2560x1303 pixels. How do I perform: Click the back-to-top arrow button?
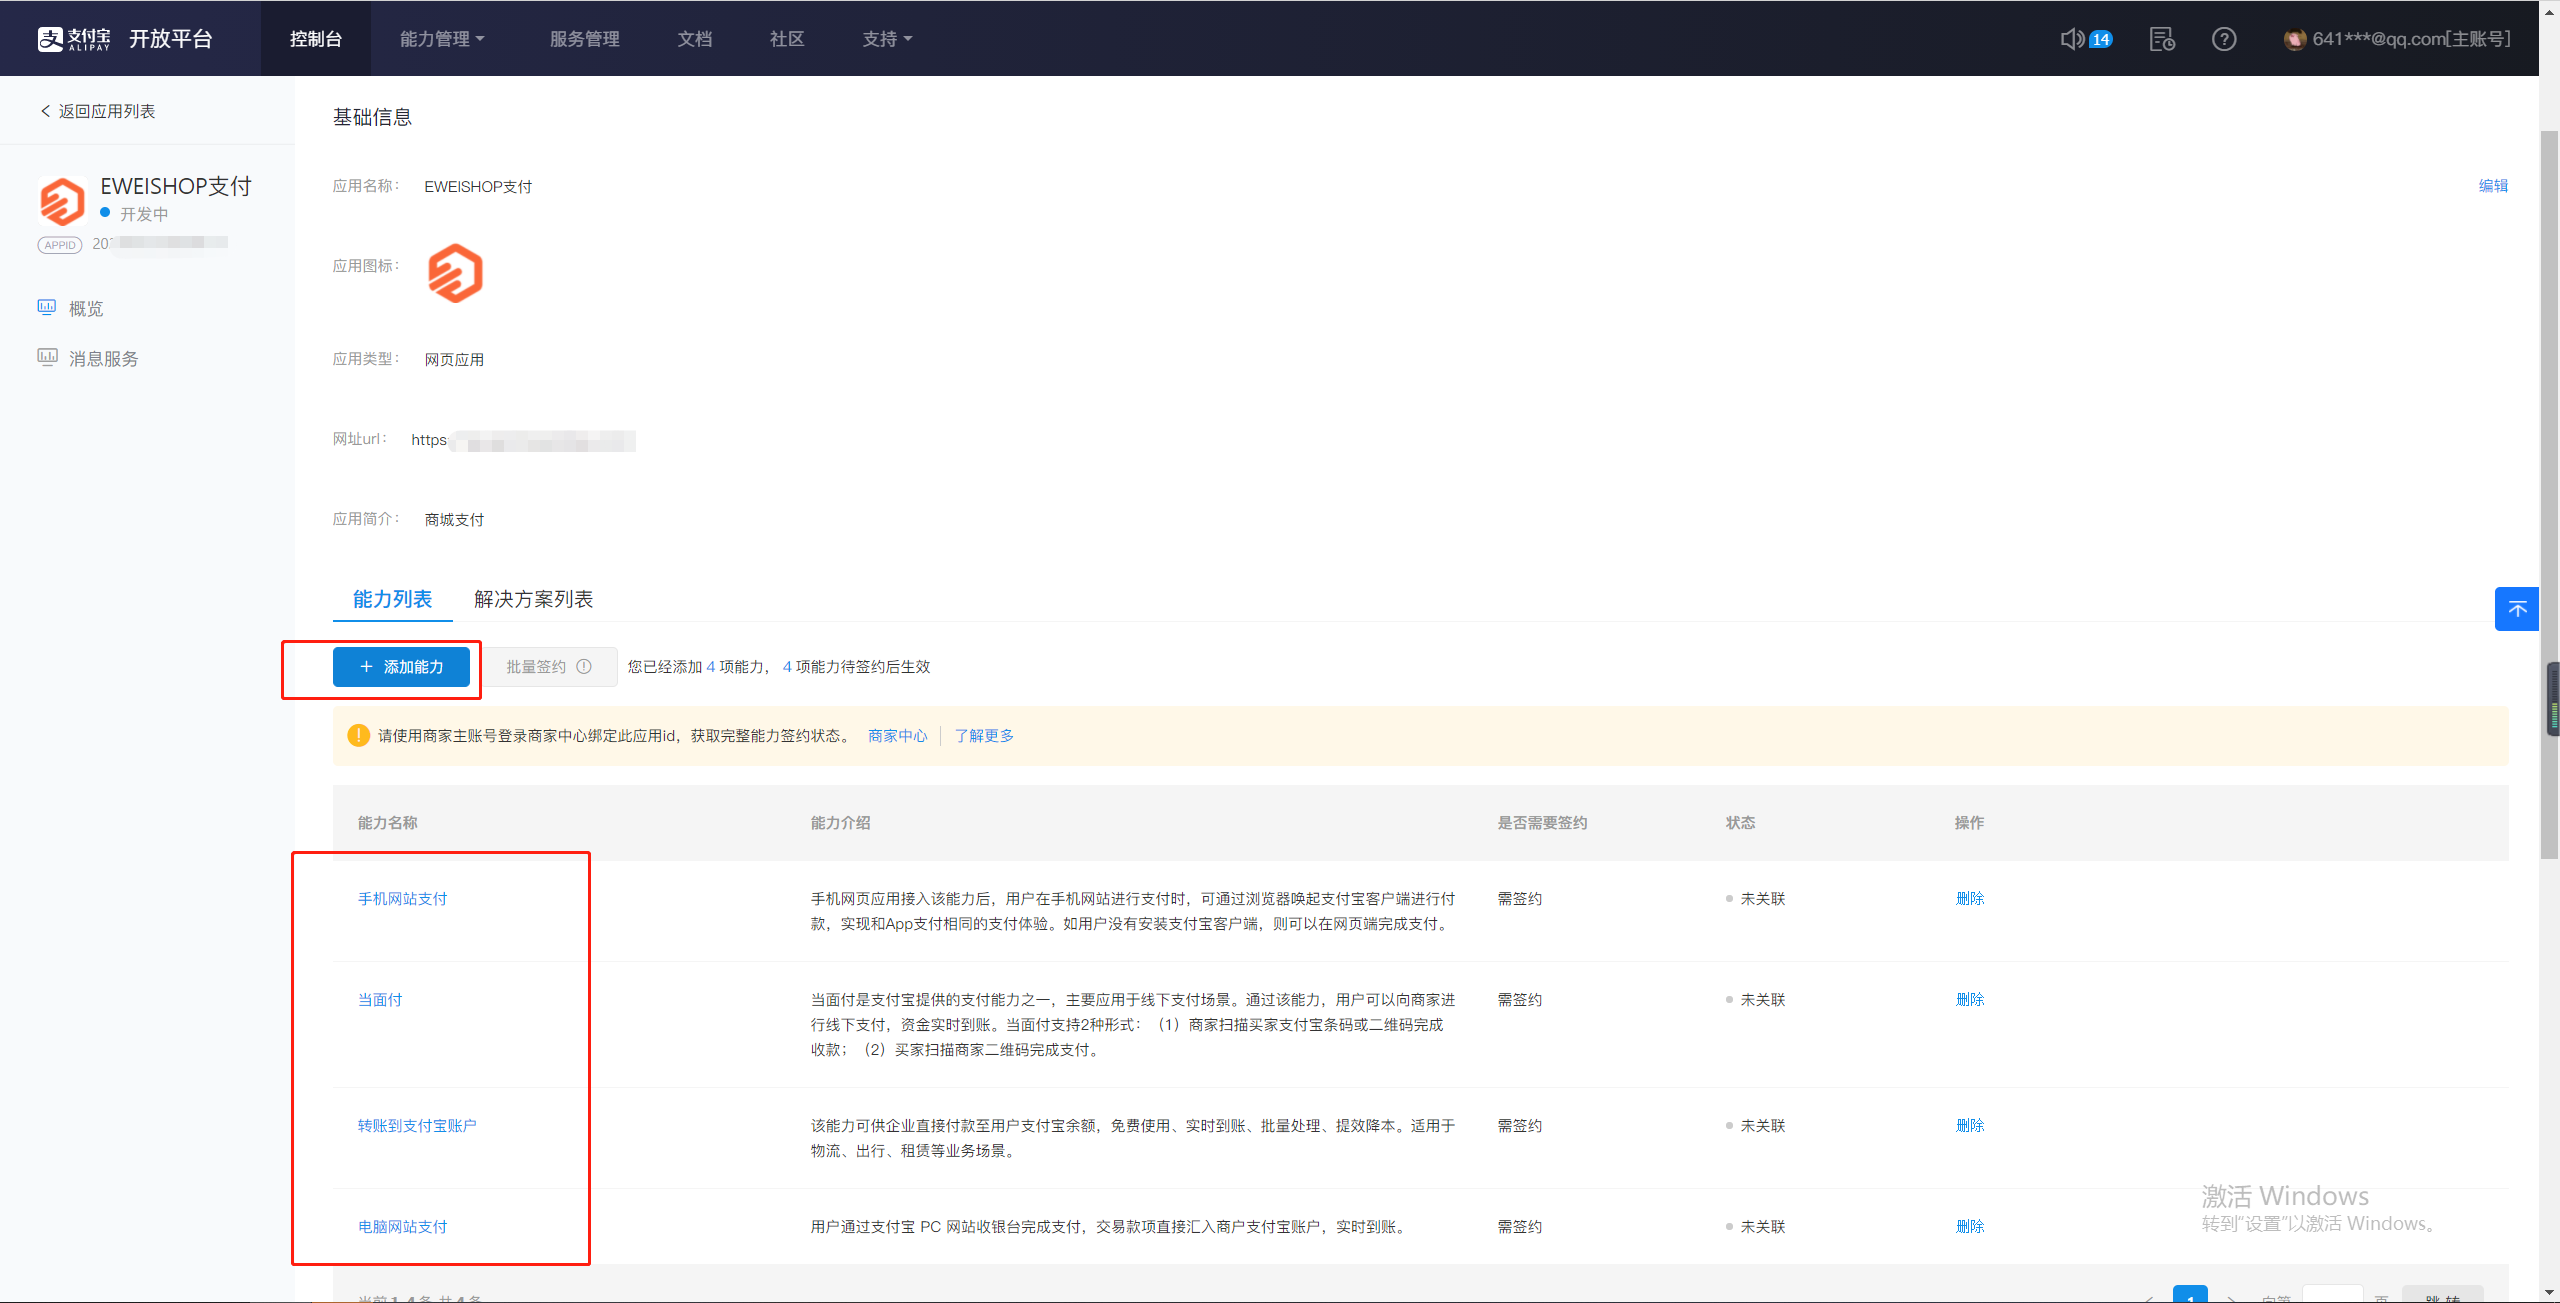tap(2517, 609)
